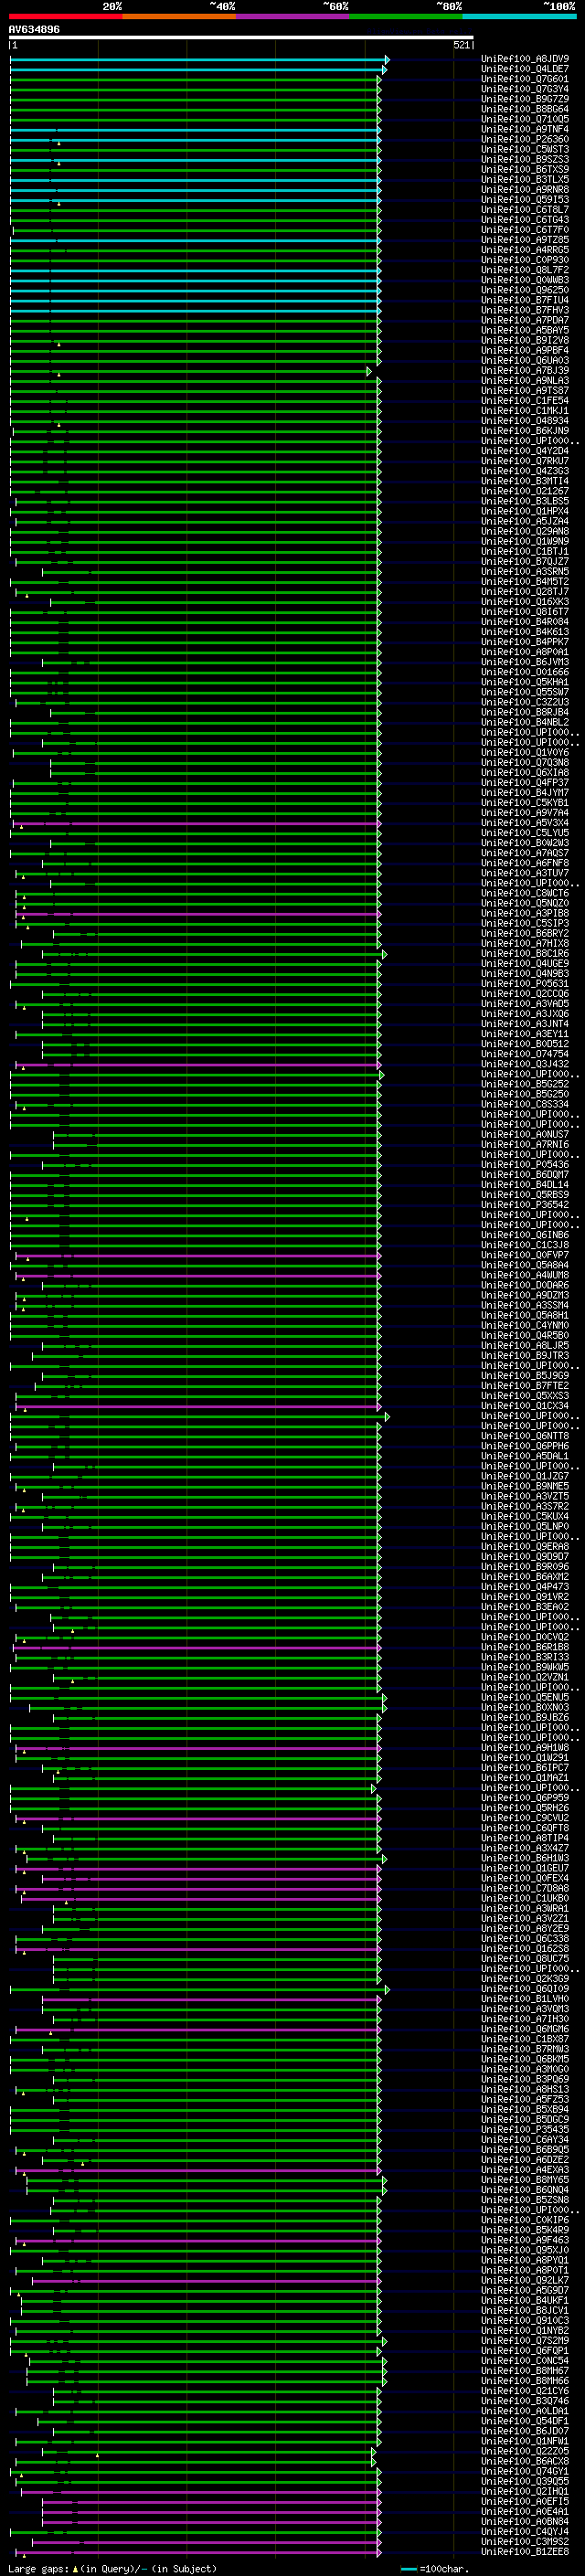
Task: Pick the UniRef100_Q28TJ7 label
Action: click(525, 591)
